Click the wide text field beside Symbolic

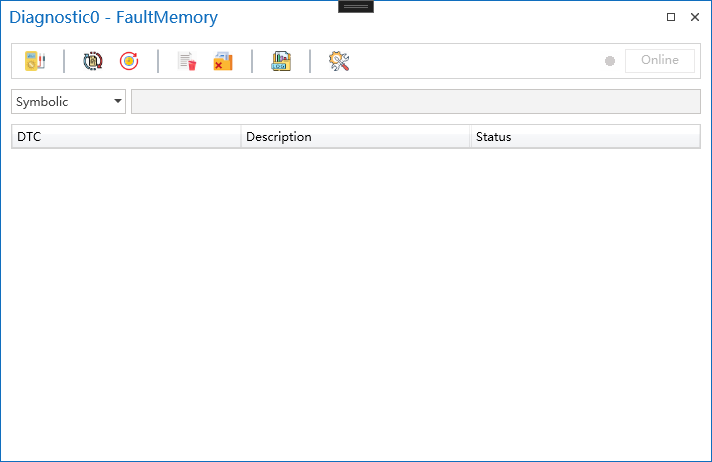click(x=415, y=102)
